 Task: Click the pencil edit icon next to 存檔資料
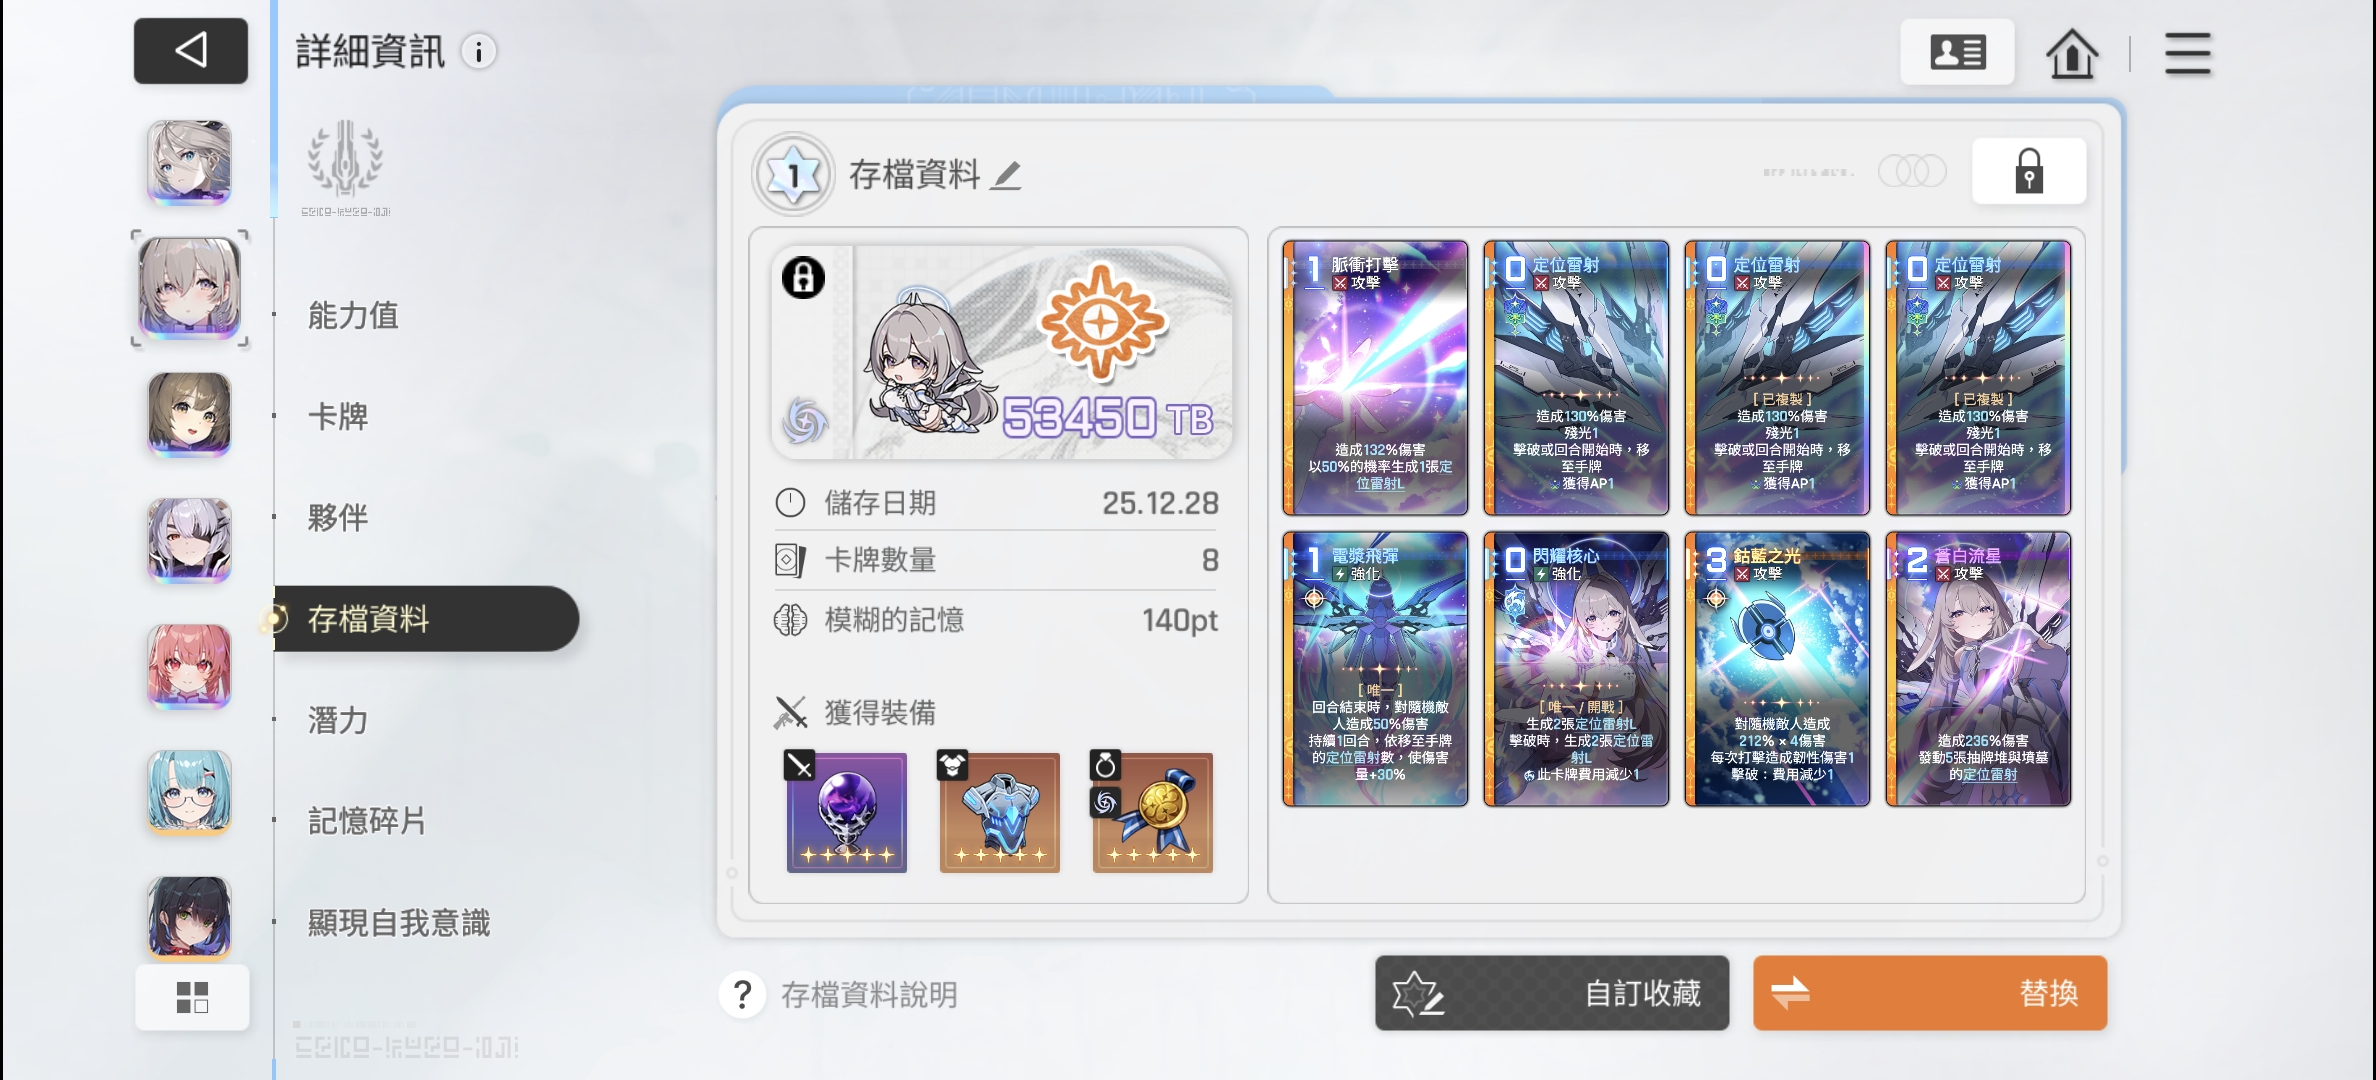click(x=1006, y=175)
